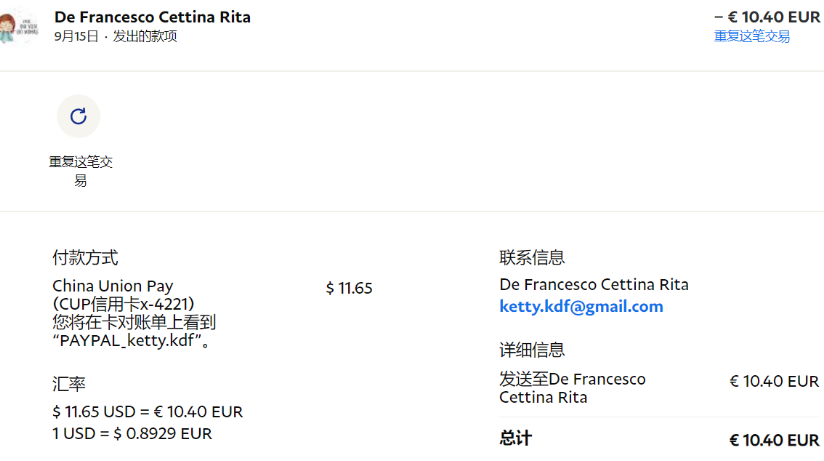Click the $ 11.65 USD = € 10.40 EUR line
Screen dimensions: 824x461
tap(147, 411)
